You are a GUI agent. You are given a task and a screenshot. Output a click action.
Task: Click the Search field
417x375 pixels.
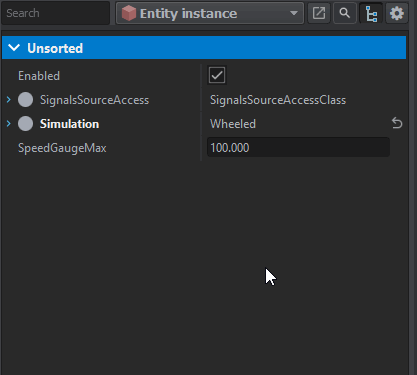(x=55, y=13)
